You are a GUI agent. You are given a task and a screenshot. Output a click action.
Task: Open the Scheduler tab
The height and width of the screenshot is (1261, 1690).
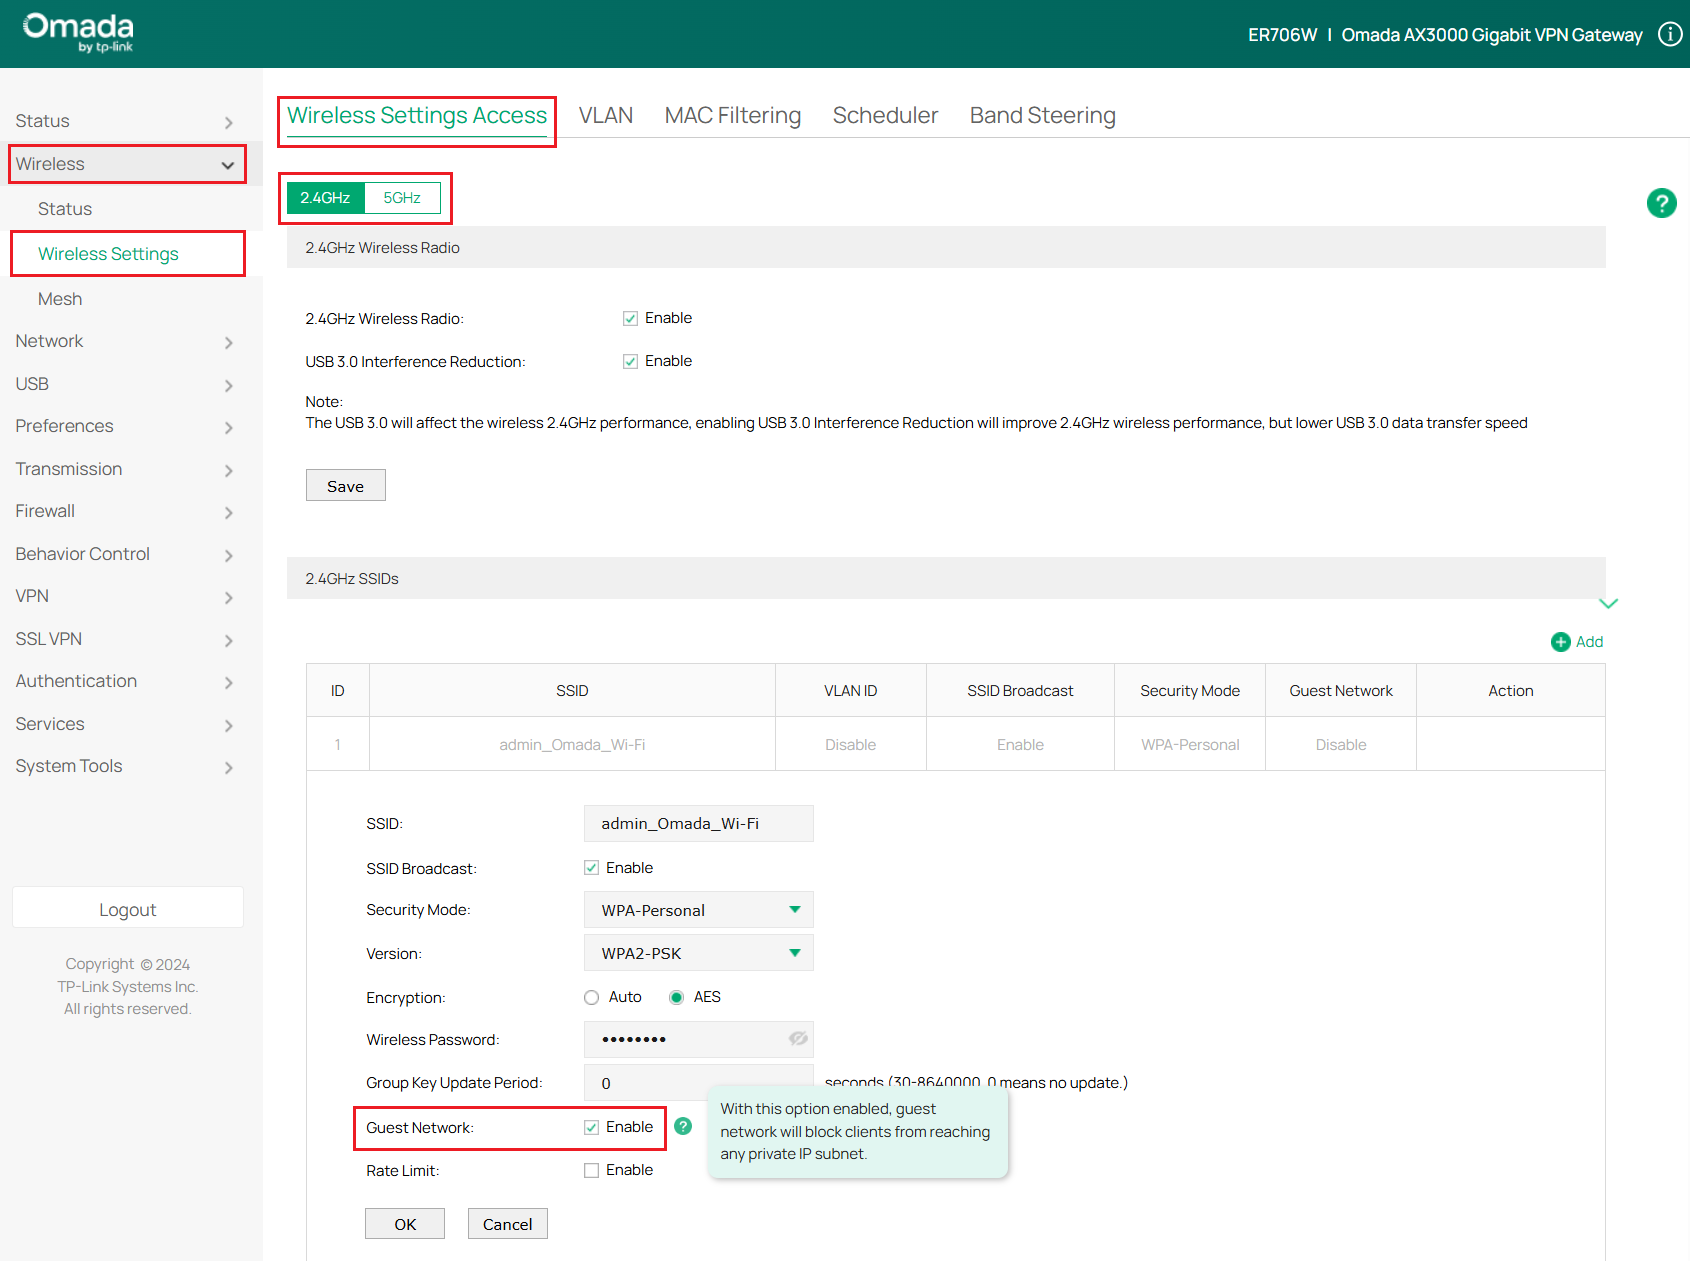885,115
